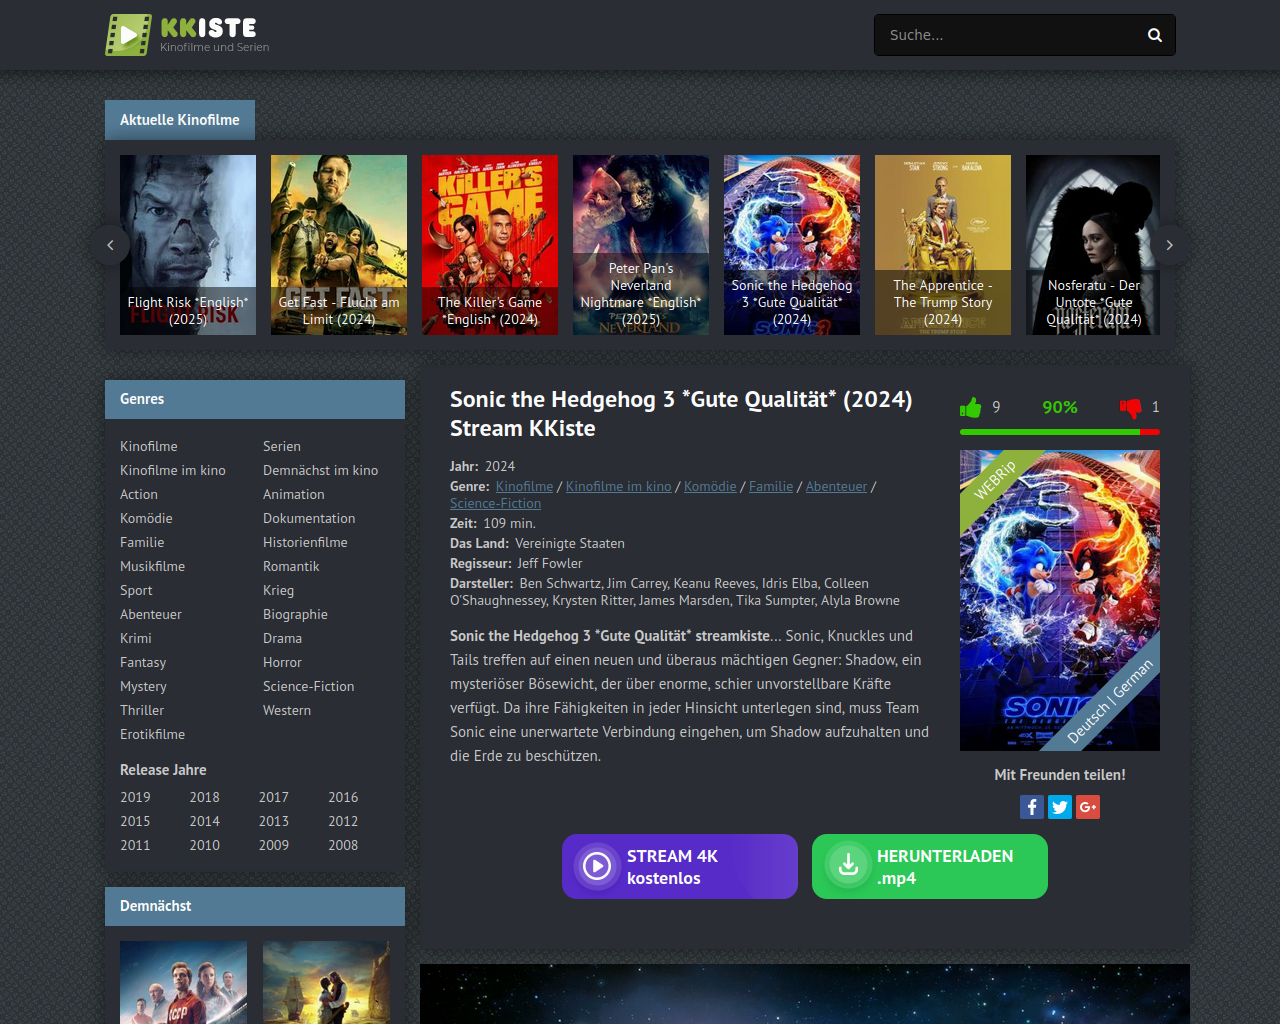
Task: Select the Dokumentation genre
Action: point(309,518)
